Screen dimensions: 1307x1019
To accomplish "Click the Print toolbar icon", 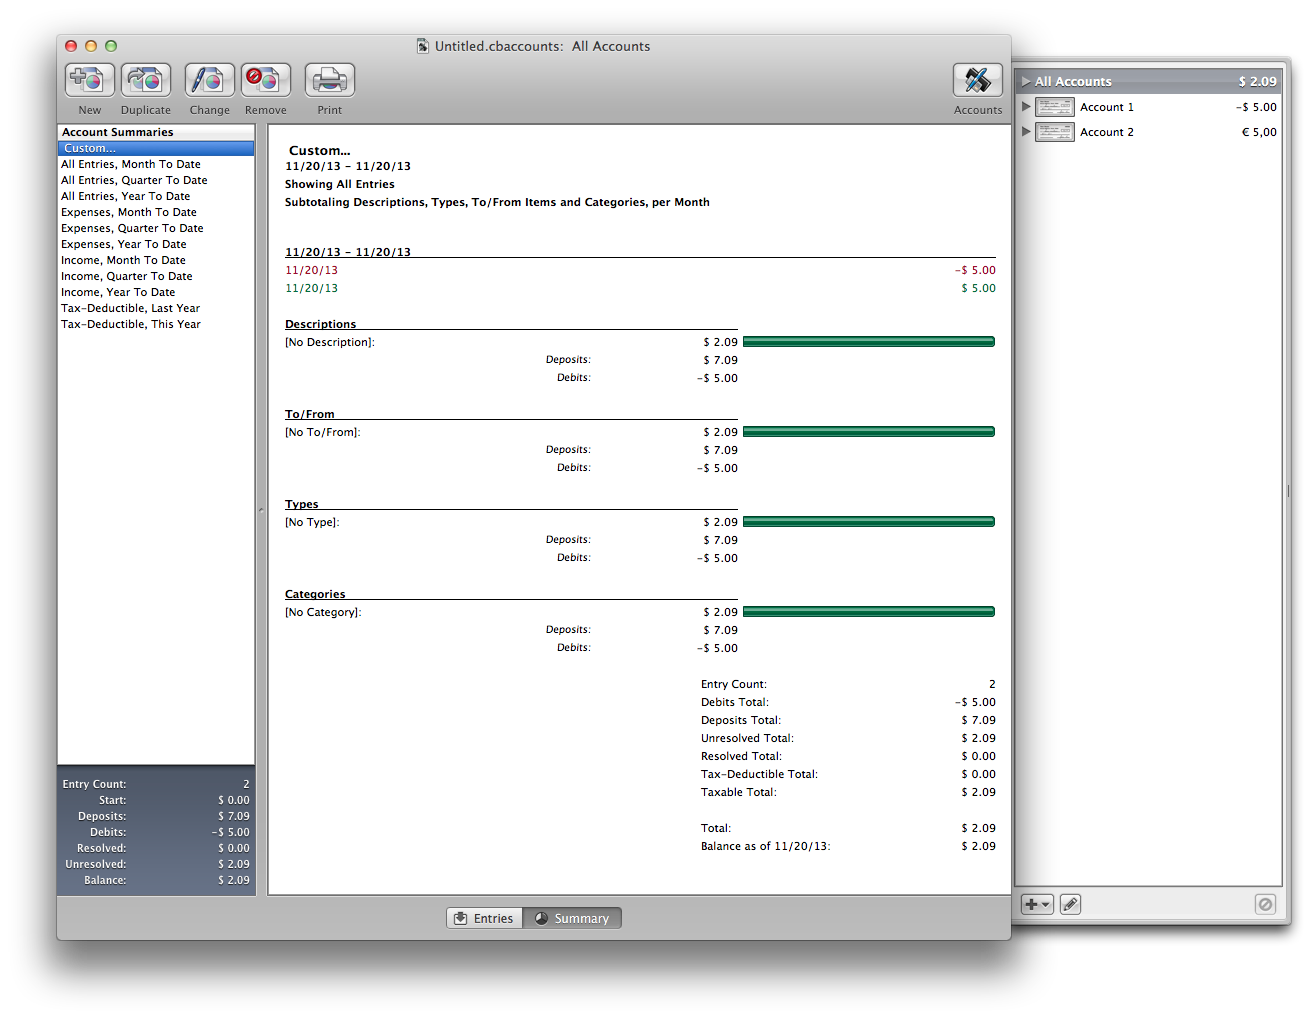I will coord(330,80).
